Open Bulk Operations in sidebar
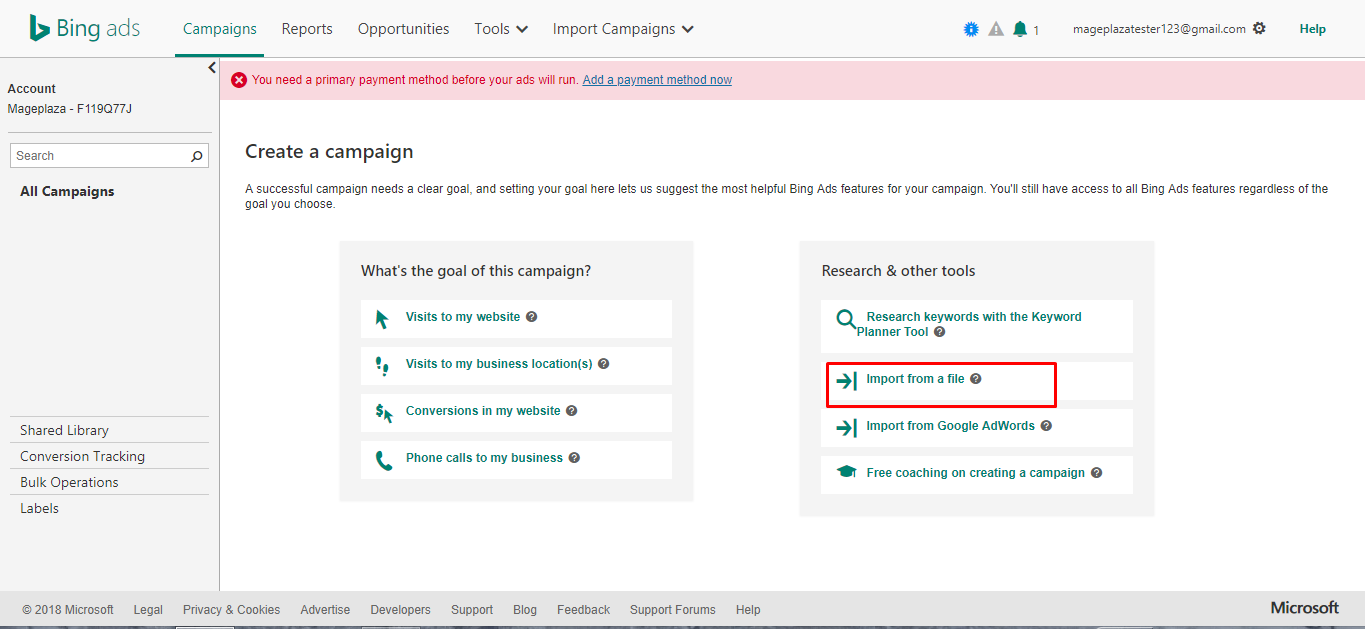 69,482
